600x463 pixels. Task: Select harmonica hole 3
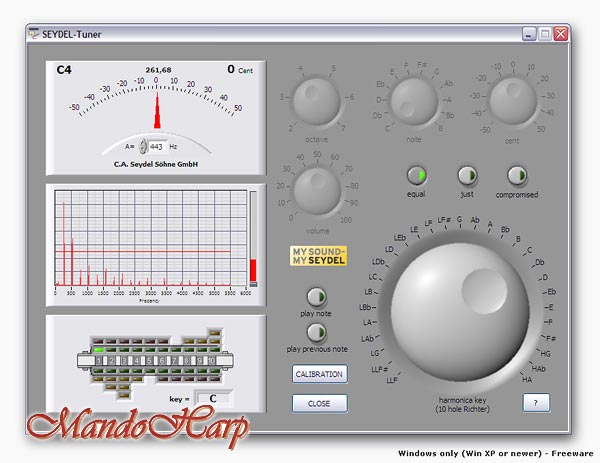[124, 360]
